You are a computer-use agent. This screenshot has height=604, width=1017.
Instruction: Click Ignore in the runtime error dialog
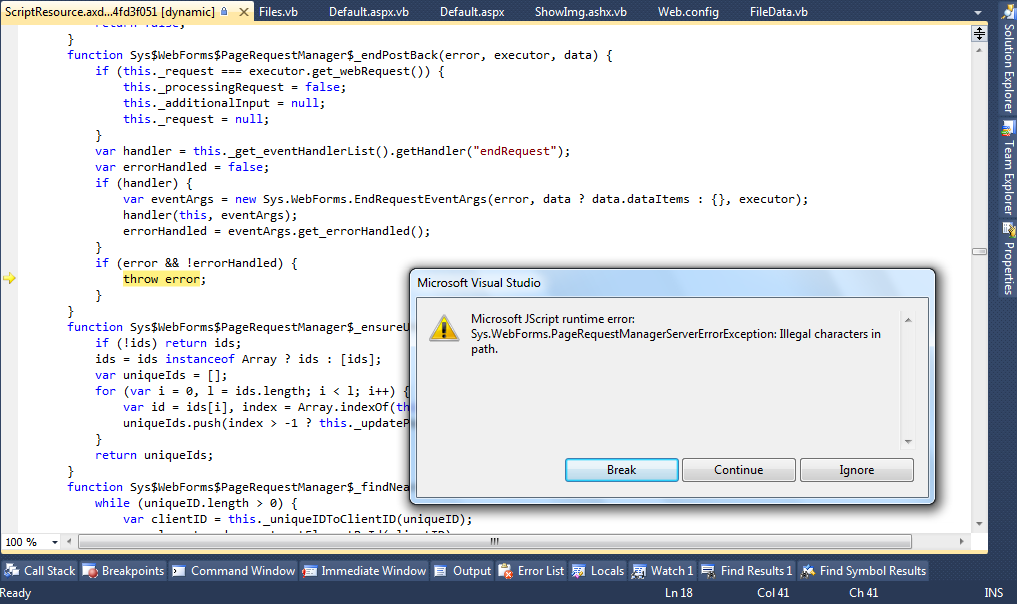tap(857, 470)
